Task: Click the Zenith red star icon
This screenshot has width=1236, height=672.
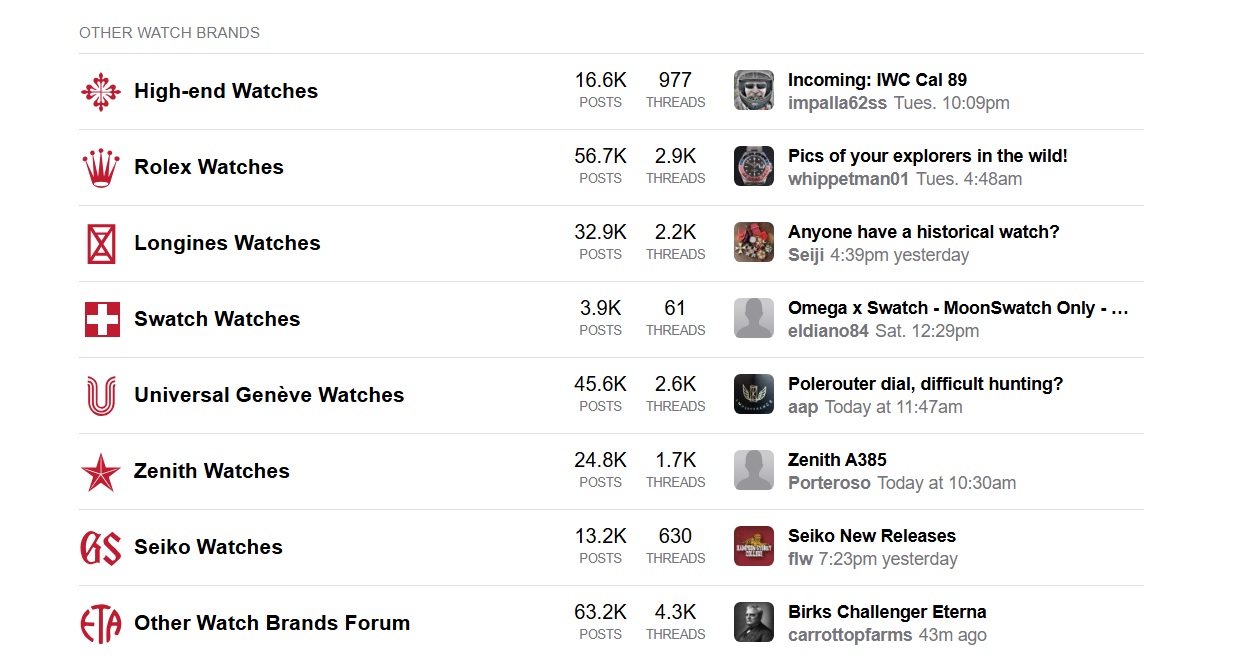Action: point(101,472)
